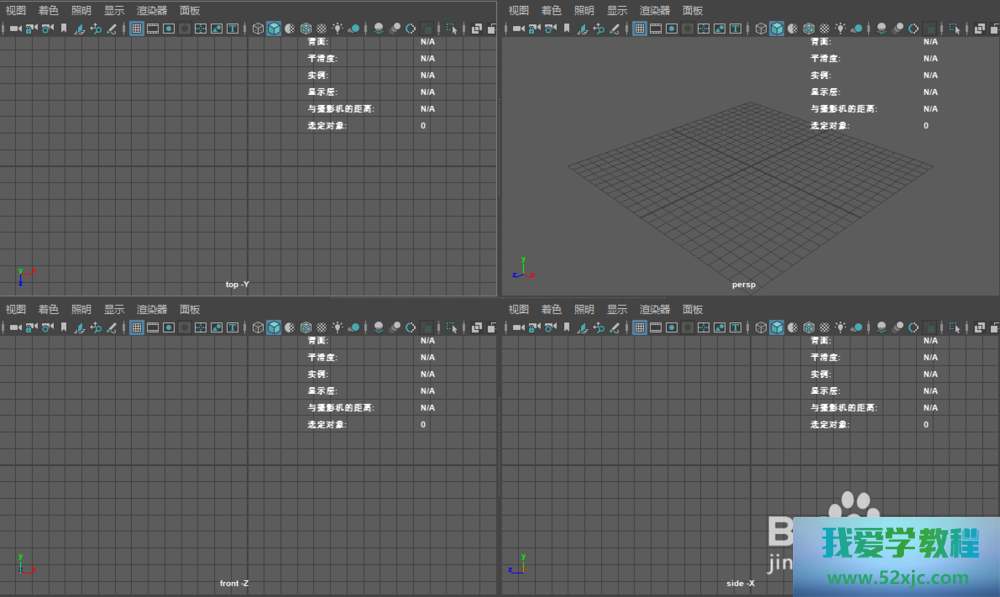Click Select Camera icon in top view panel
Image resolution: width=1000 pixels, height=597 pixels.
pos(15,28)
